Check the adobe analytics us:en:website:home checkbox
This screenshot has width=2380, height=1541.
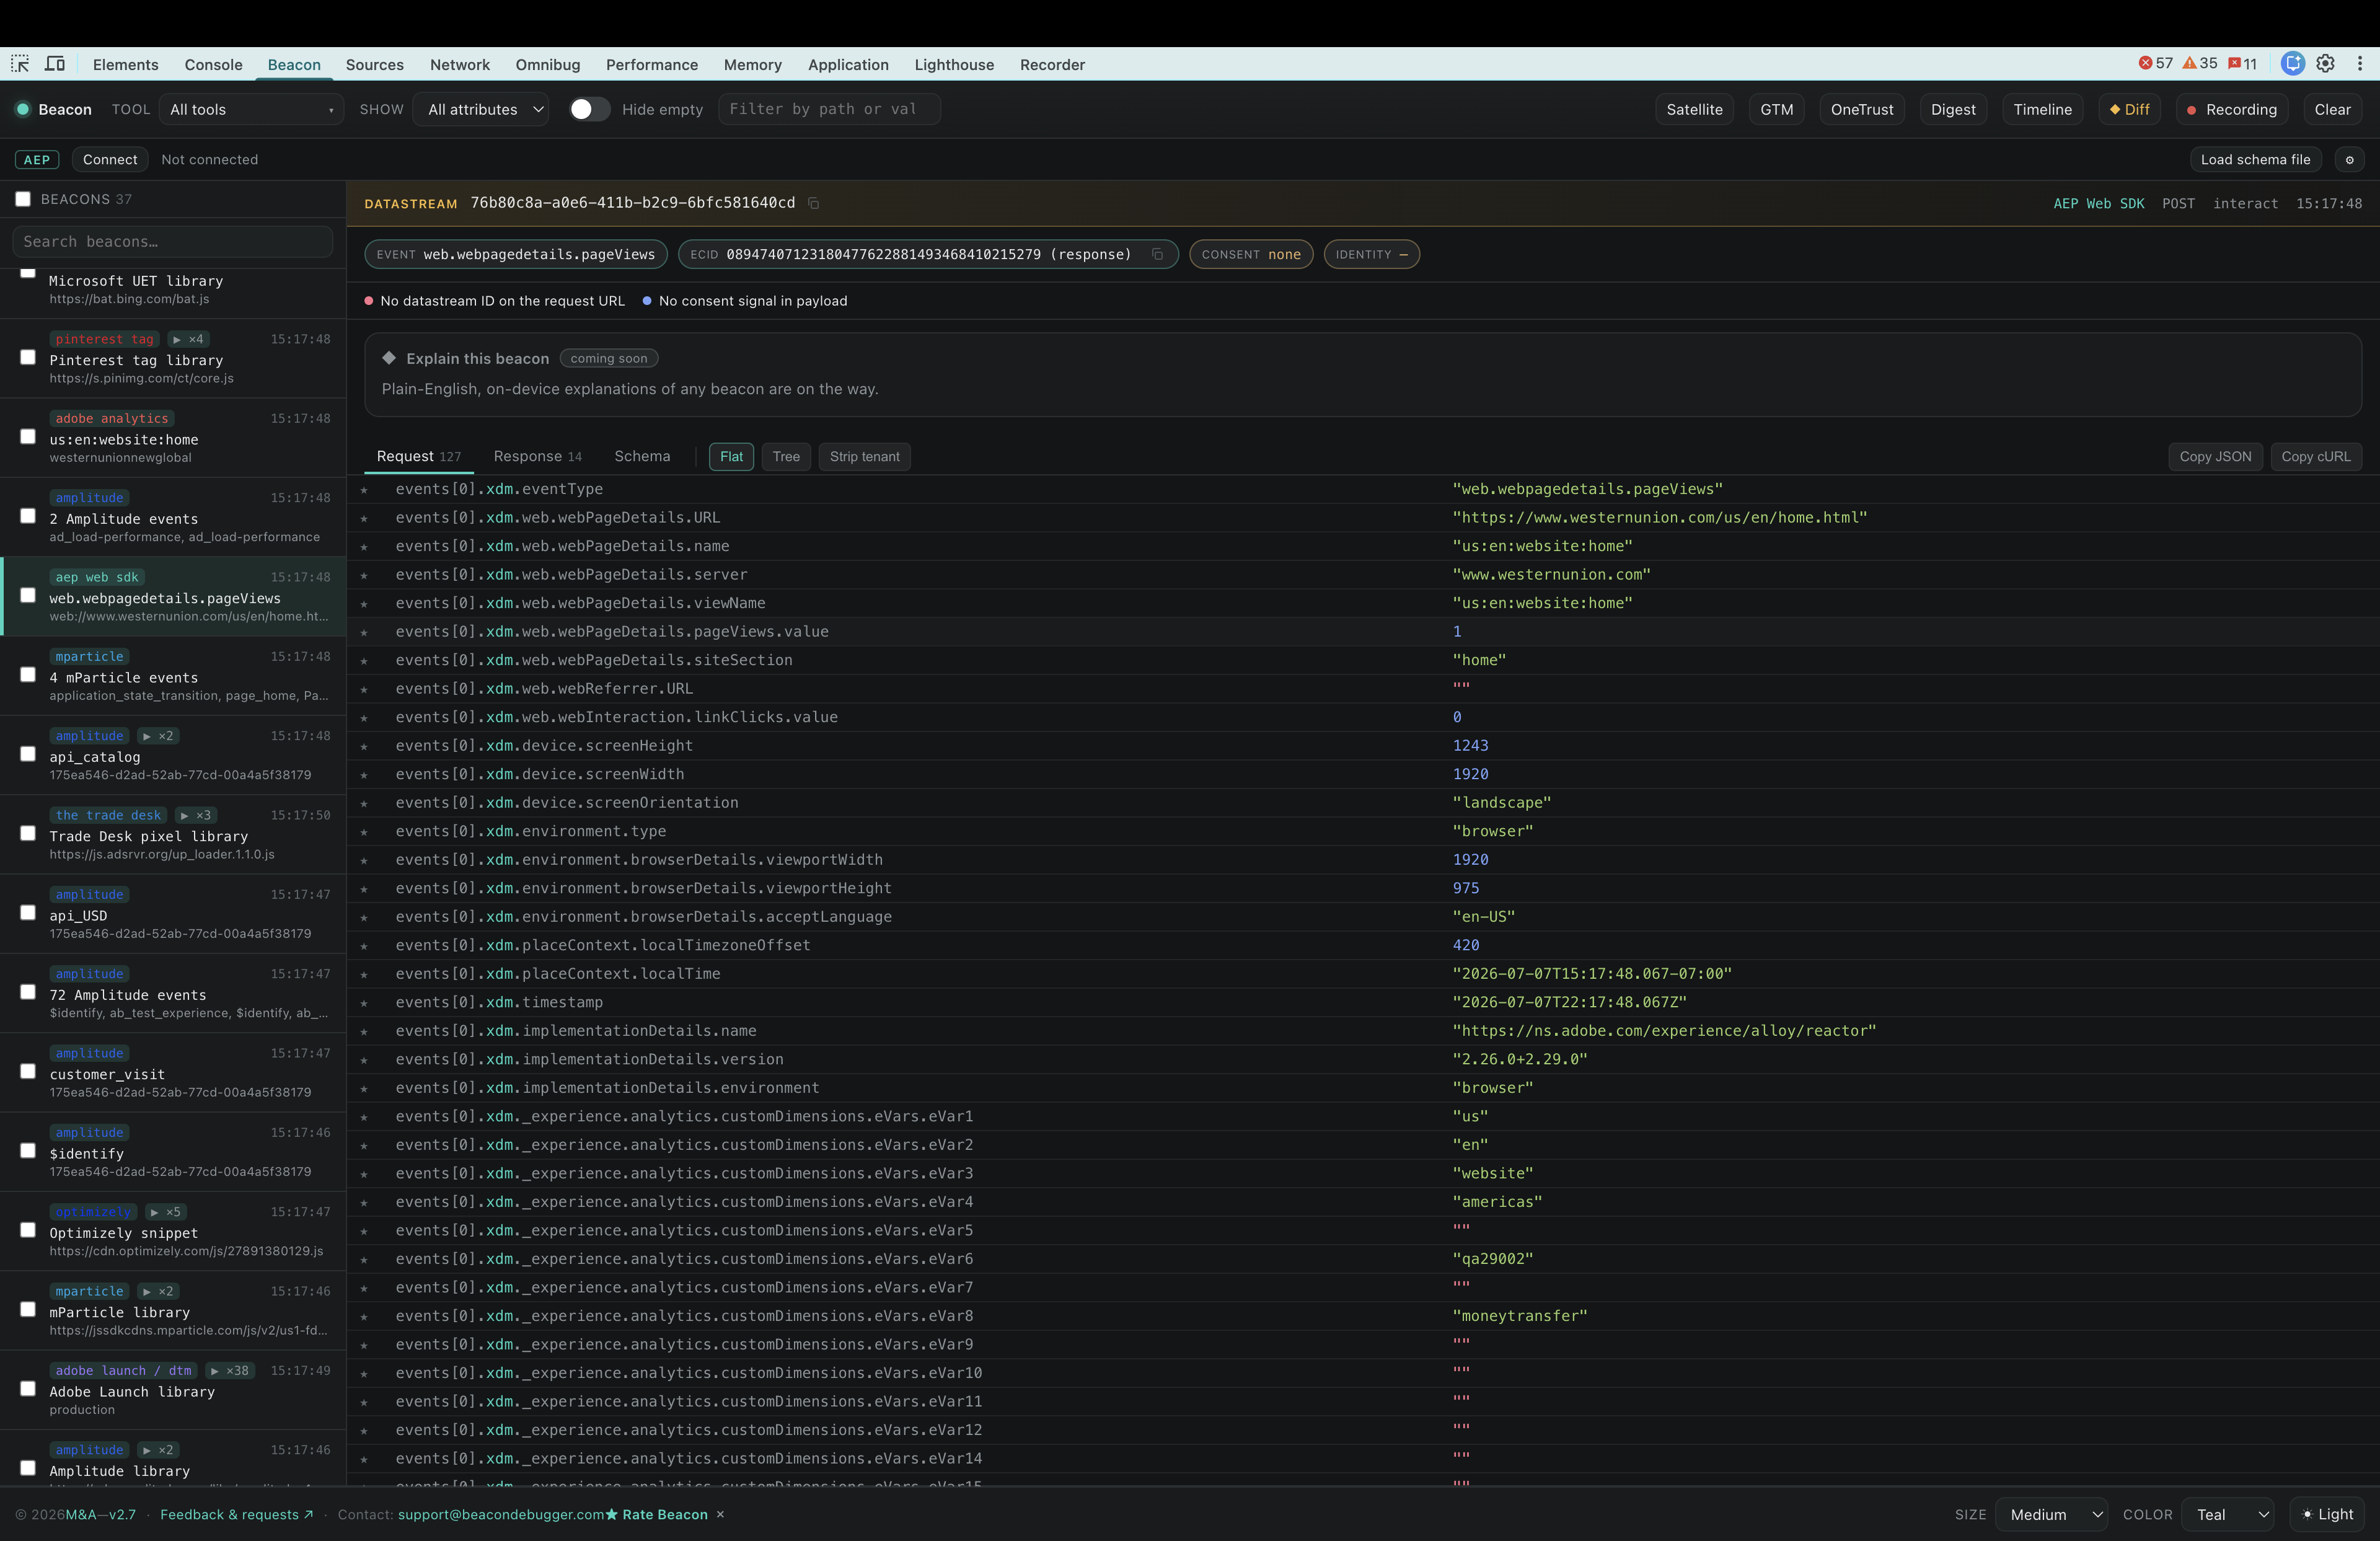(x=28, y=437)
